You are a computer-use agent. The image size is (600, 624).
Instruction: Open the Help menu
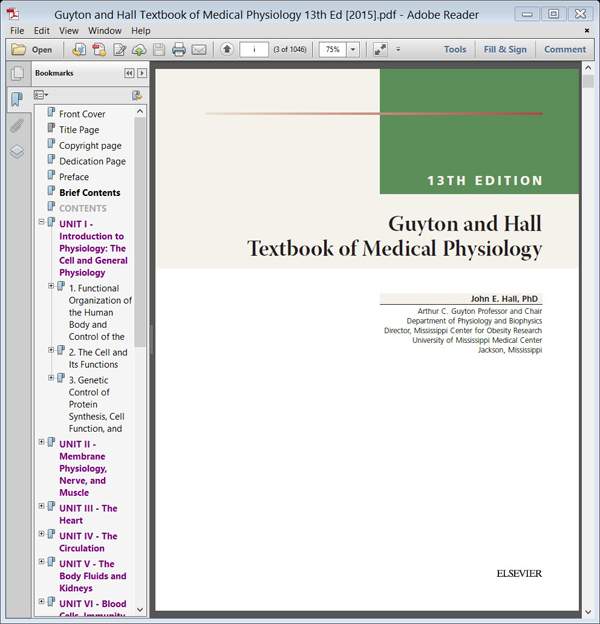click(x=141, y=31)
